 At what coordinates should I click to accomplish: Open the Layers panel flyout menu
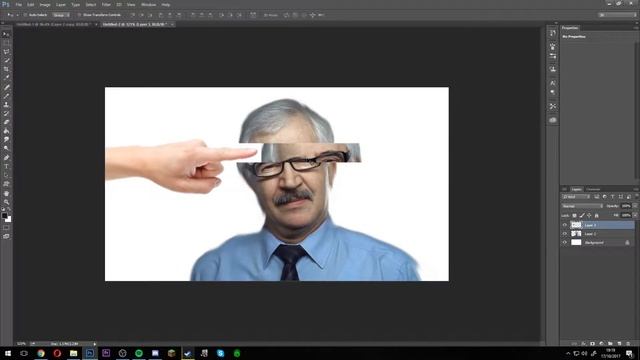(x=636, y=189)
